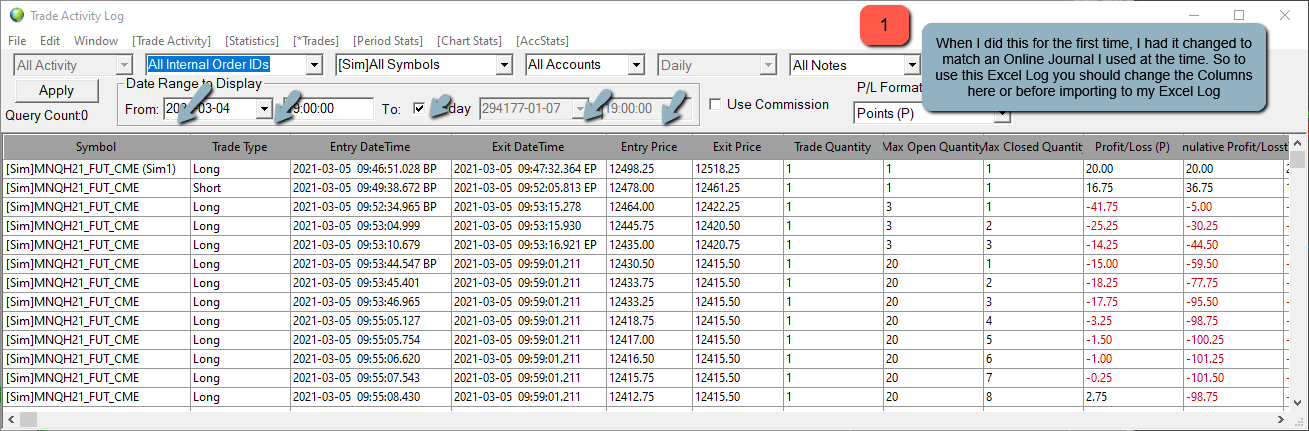
Task: Click the horizontal scrollbar left arrow
Action: tap(9, 420)
